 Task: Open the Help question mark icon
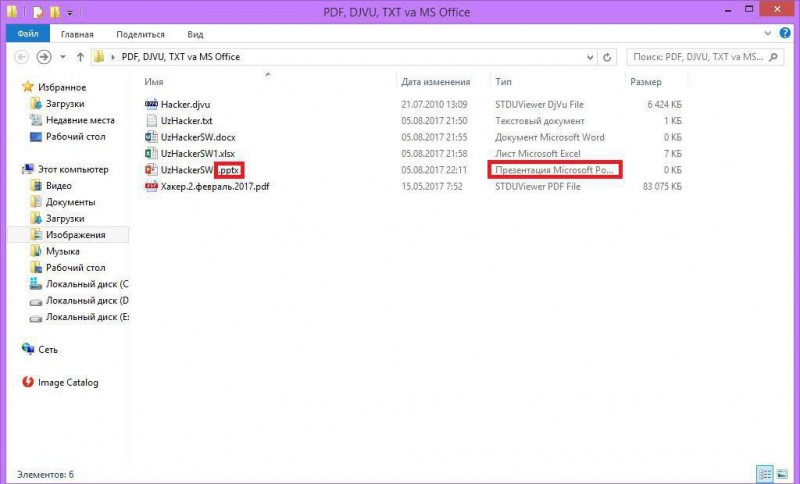click(x=785, y=34)
